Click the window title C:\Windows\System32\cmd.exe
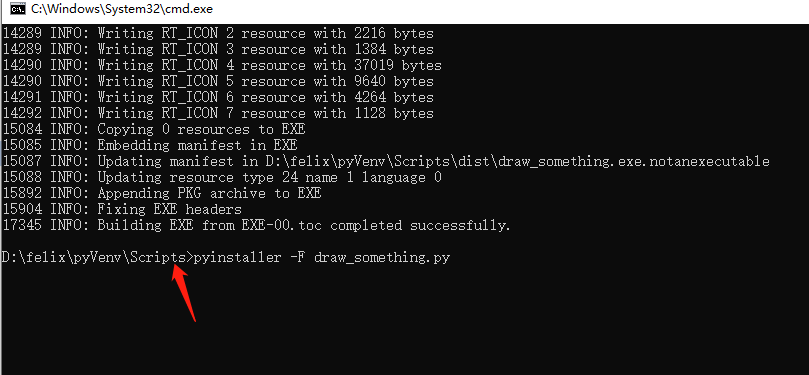 point(121,9)
